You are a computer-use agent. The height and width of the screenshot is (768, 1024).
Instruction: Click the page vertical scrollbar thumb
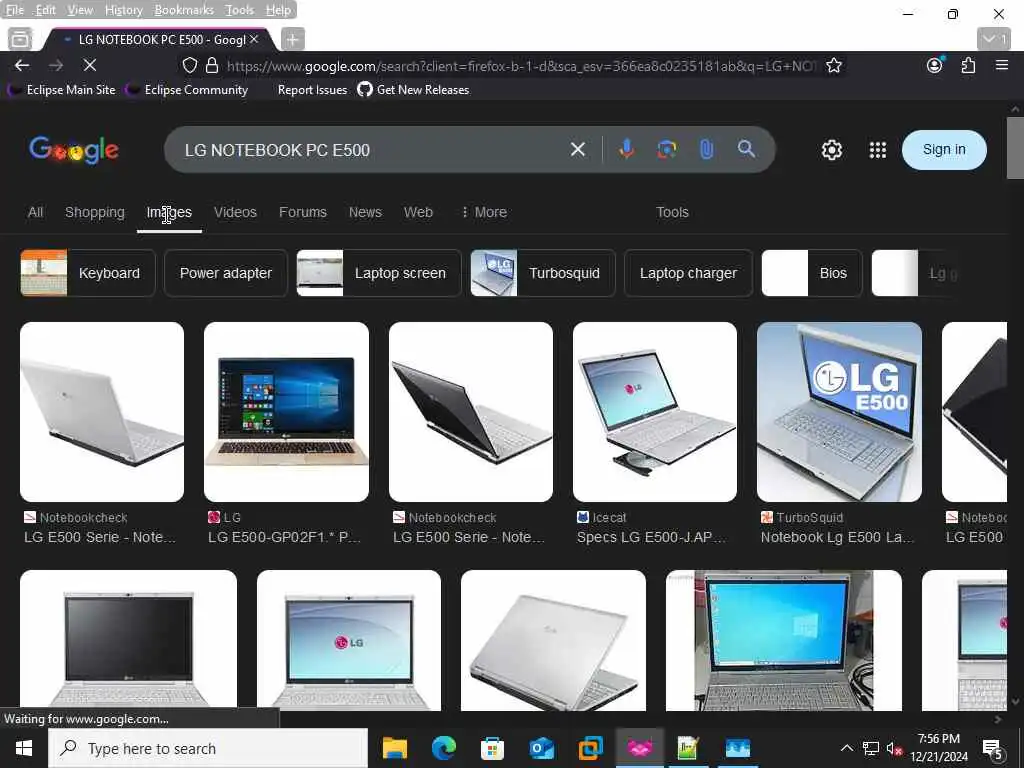[x=1015, y=148]
